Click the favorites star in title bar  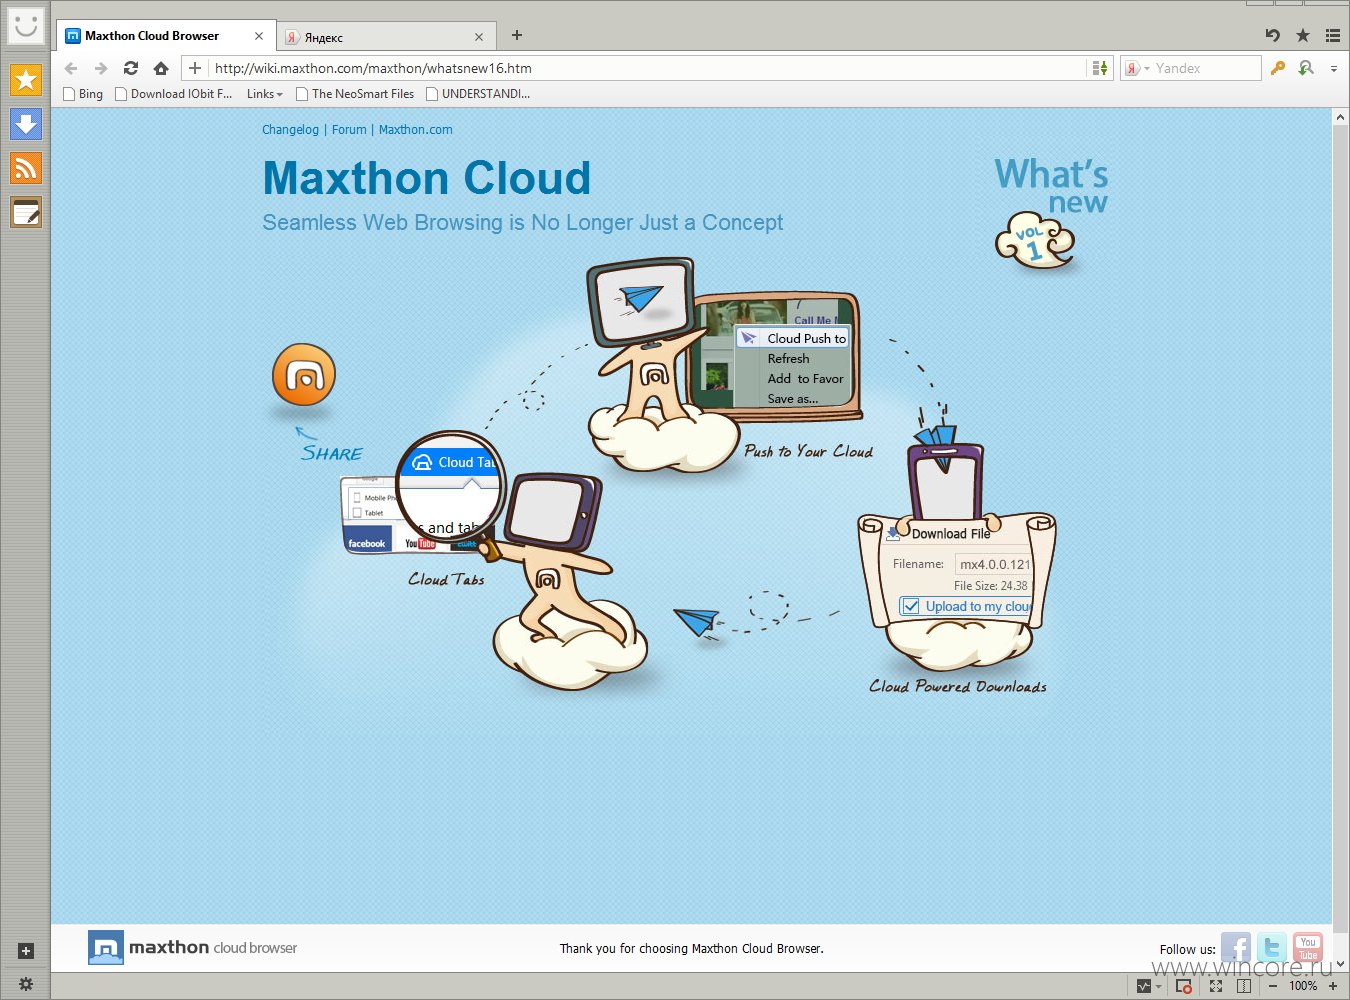(x=1303, y=35)
